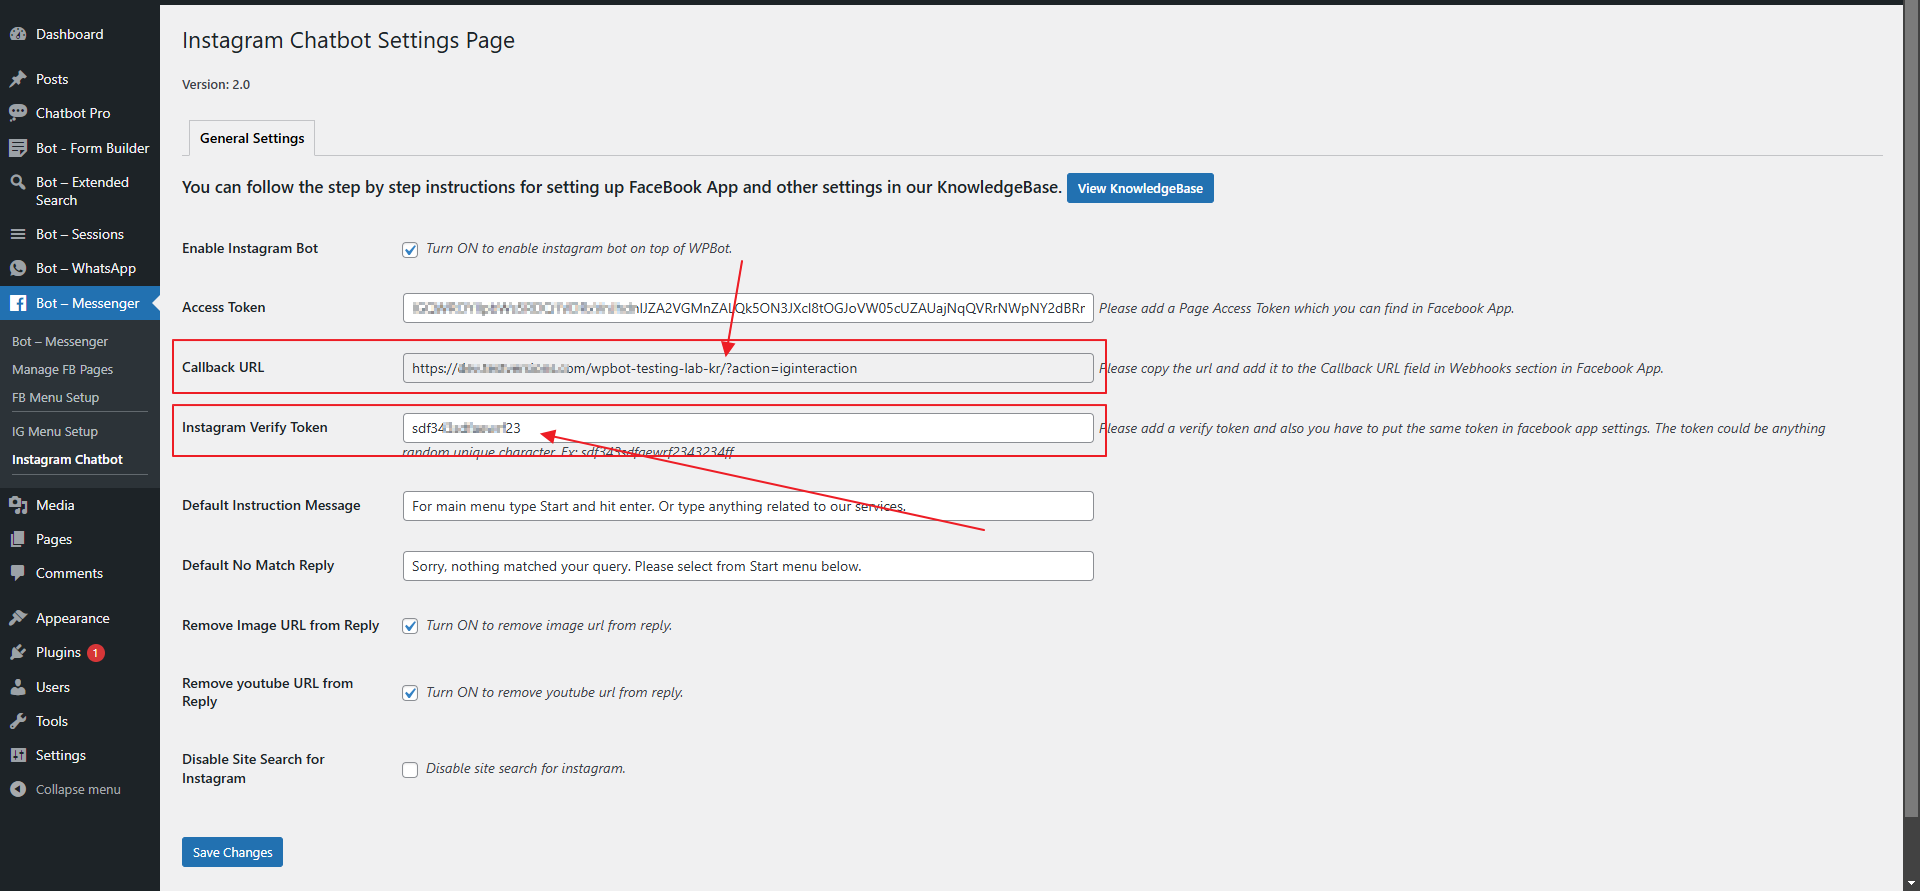Viewport: 1920px width, 891px height.
Task: Click the Default Instruction Message field
Action: pyautogui.click(x=748, y=506)
